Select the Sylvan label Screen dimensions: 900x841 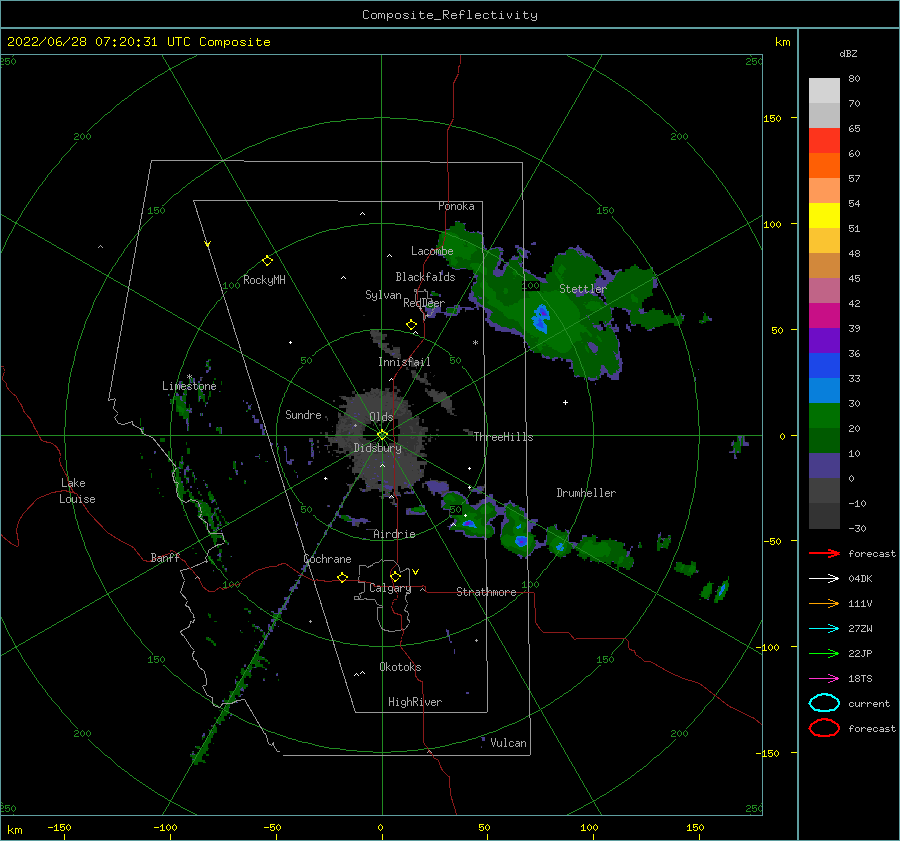[x=383, y=295]
